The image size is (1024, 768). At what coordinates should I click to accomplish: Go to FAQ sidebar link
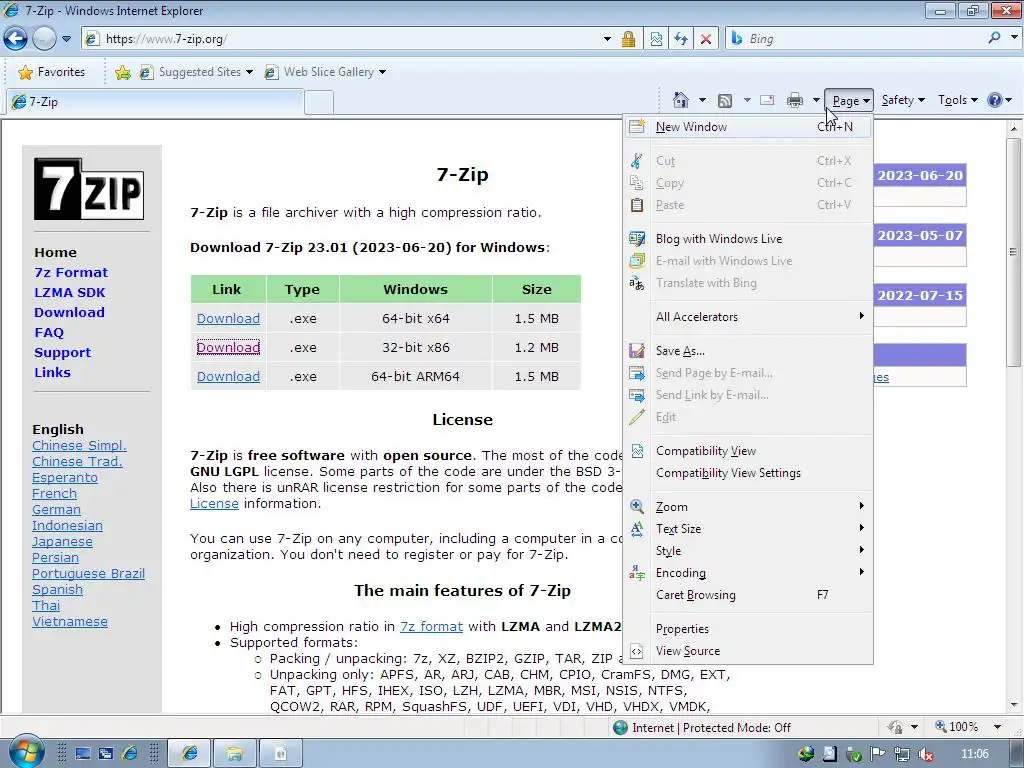tap(49, 332)
